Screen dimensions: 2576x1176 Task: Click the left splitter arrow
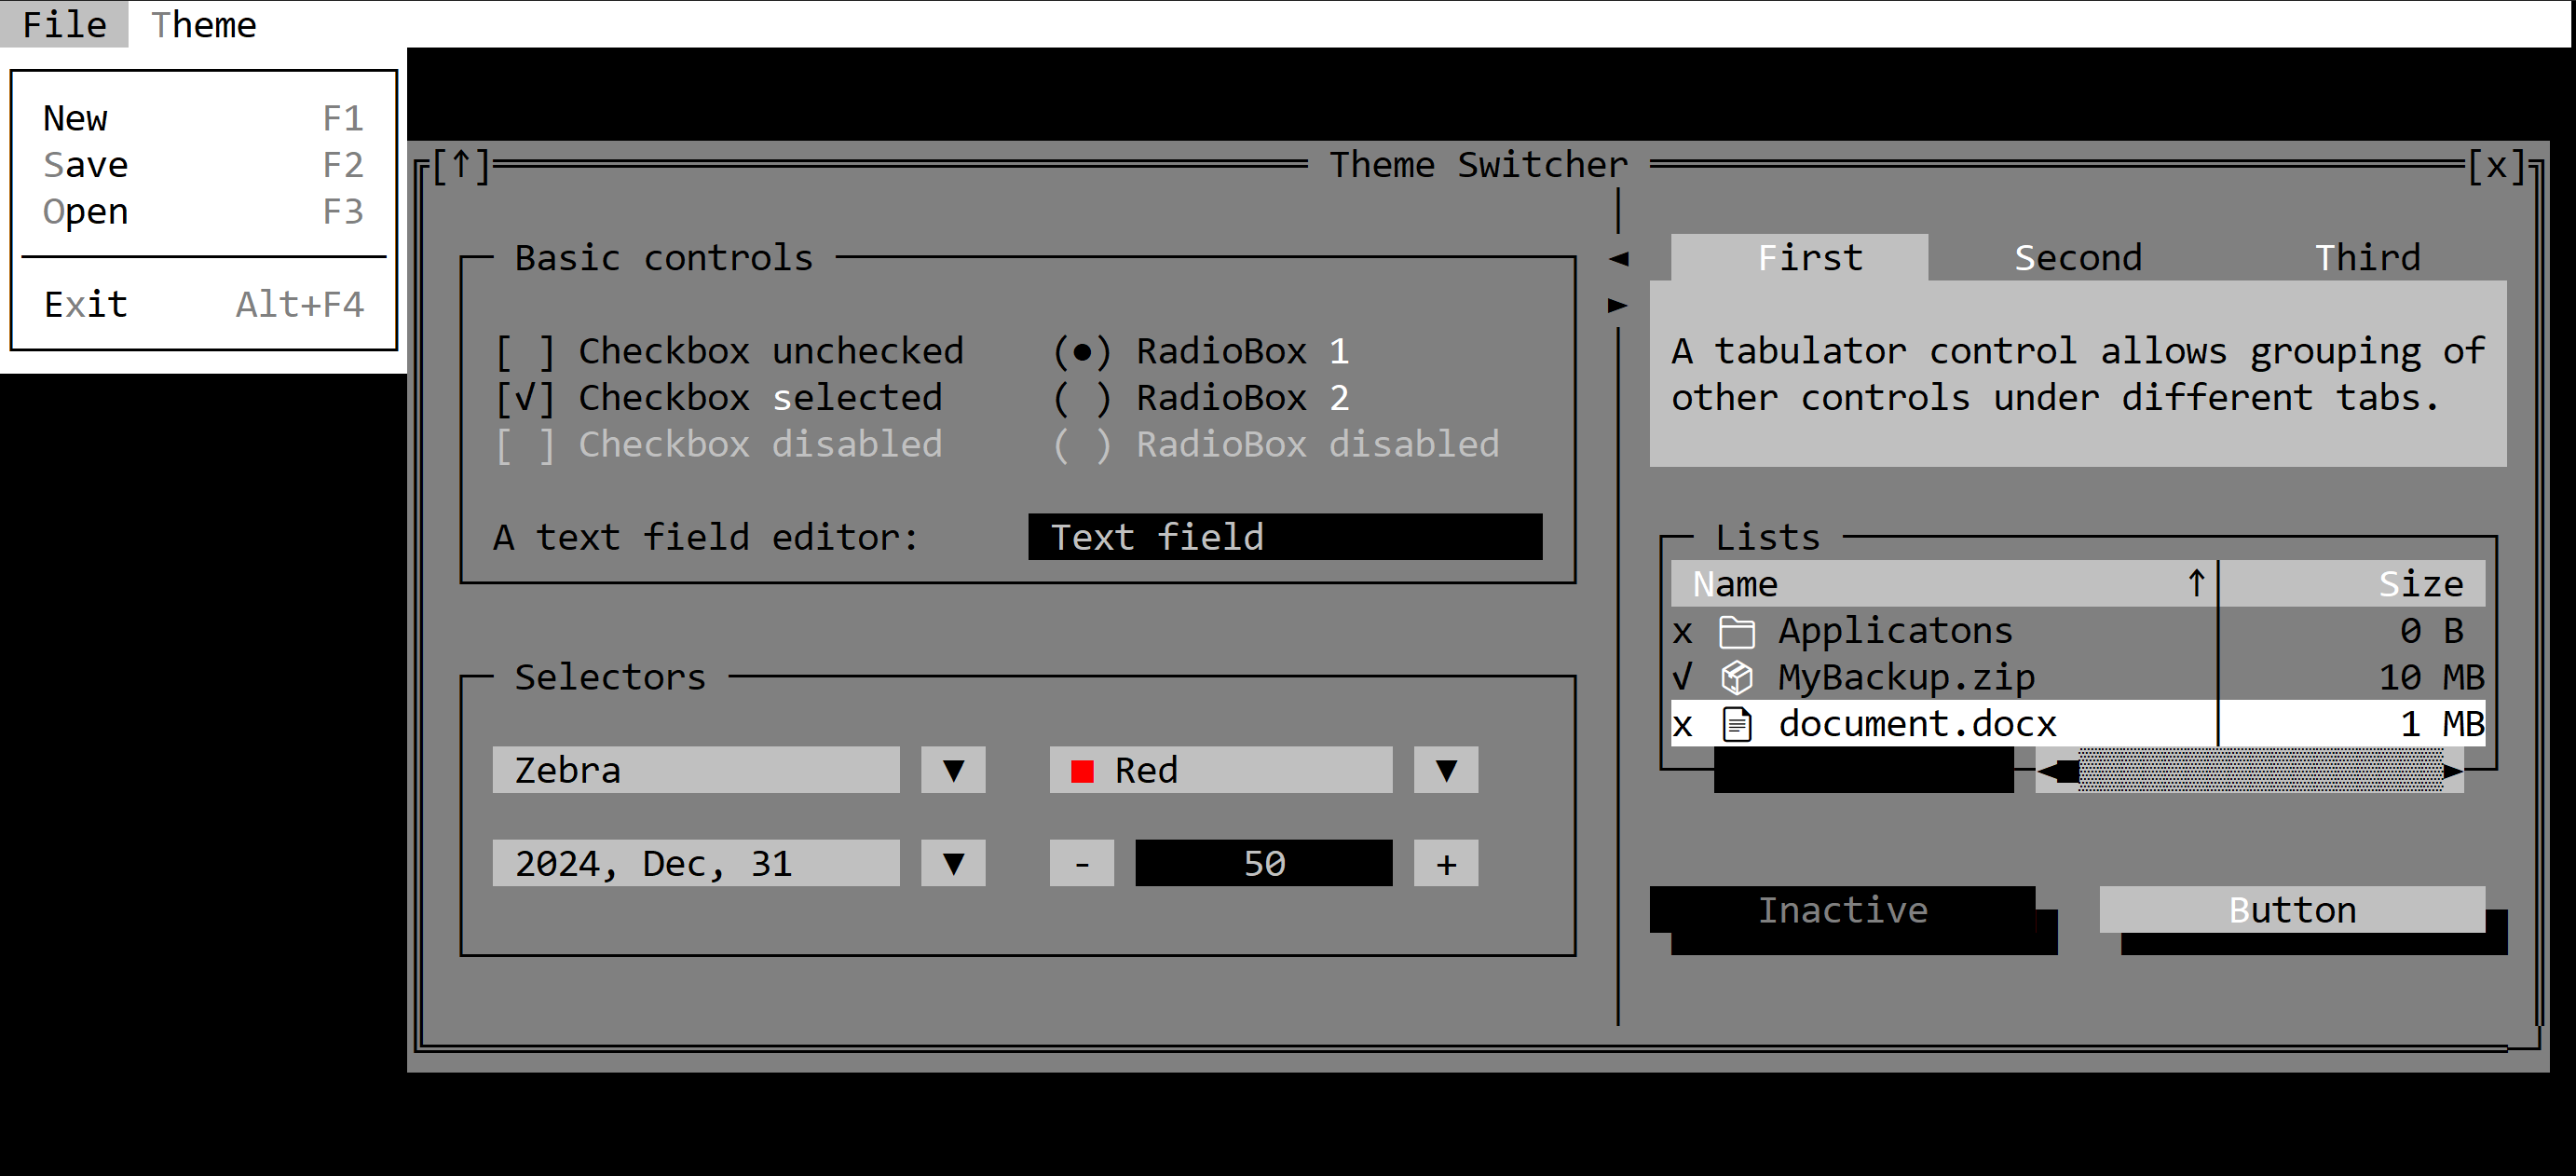1618,259
